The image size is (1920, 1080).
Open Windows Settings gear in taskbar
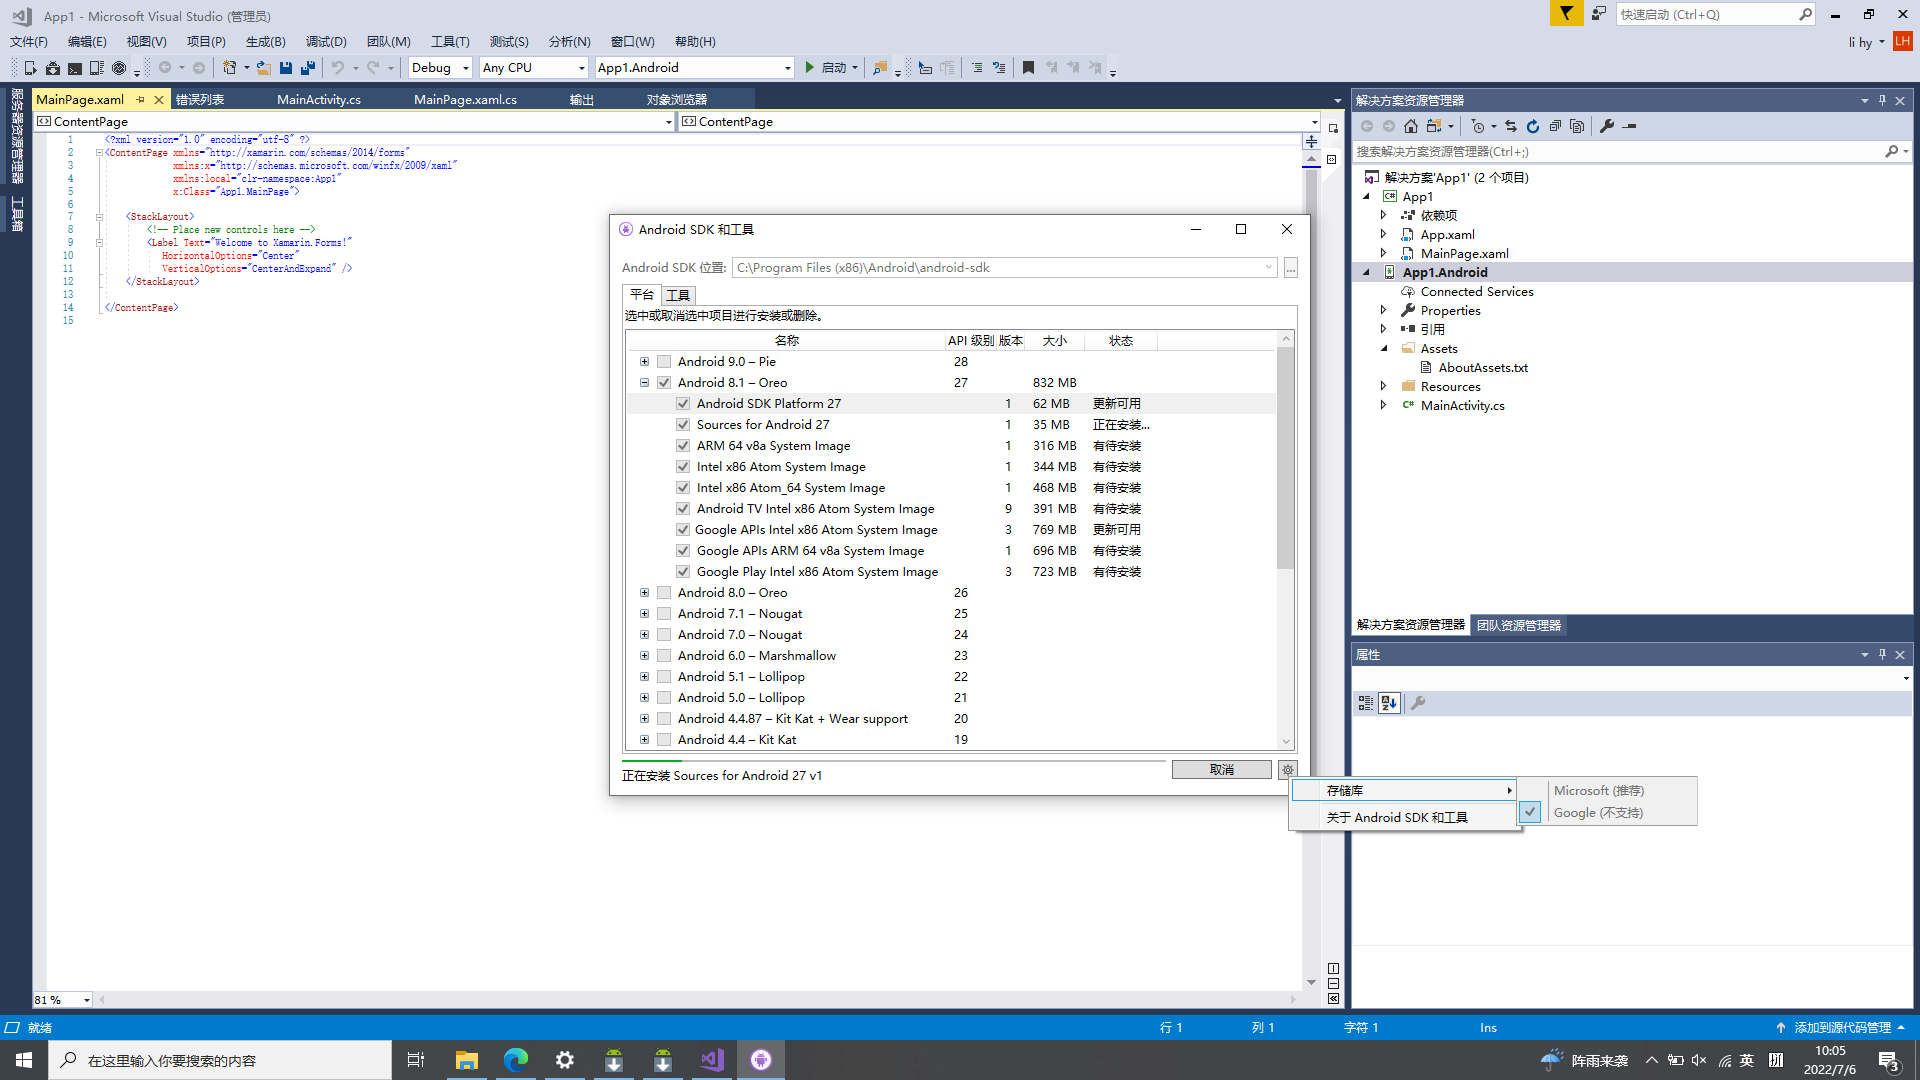pyautogui.click(x=565, y=1060)
